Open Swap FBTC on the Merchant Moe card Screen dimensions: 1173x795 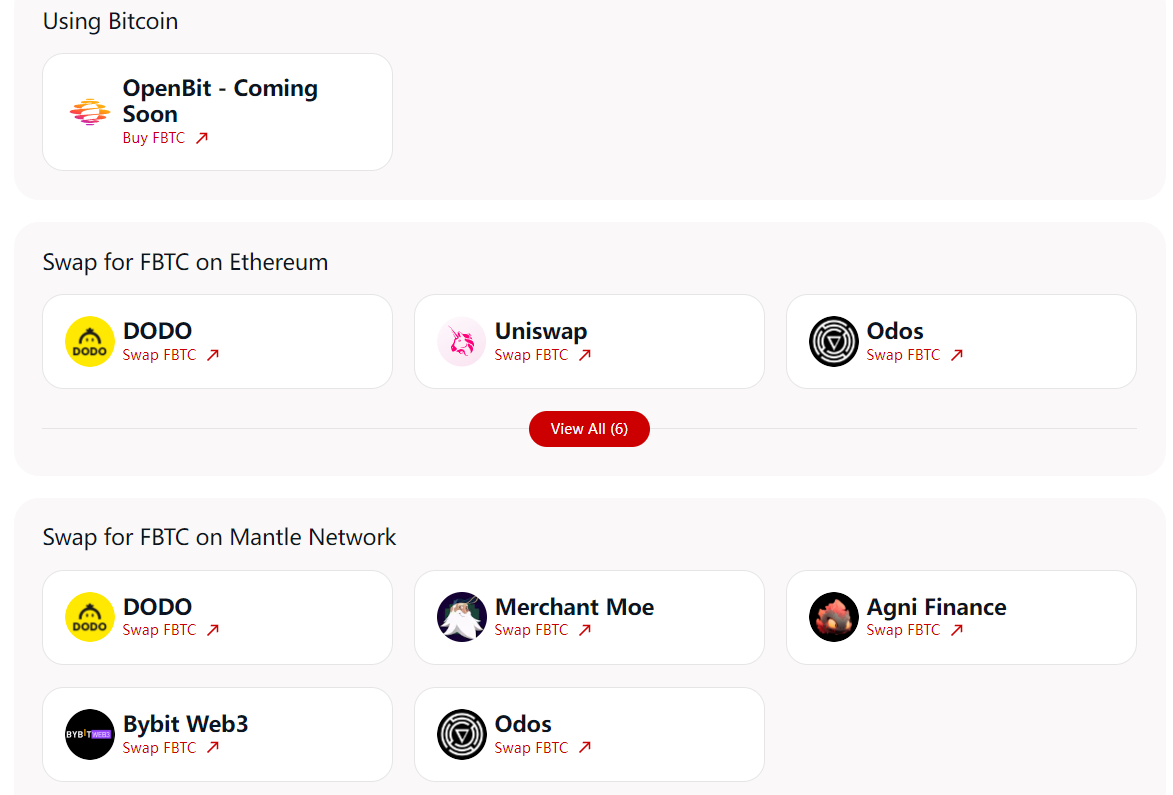(x=531, y=630)
